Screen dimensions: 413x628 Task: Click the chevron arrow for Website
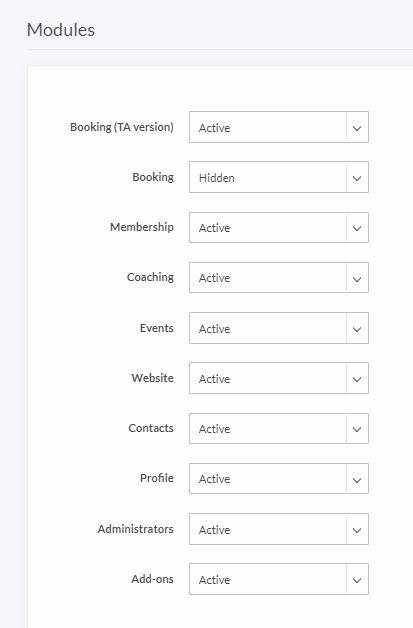tap(357, 379)
